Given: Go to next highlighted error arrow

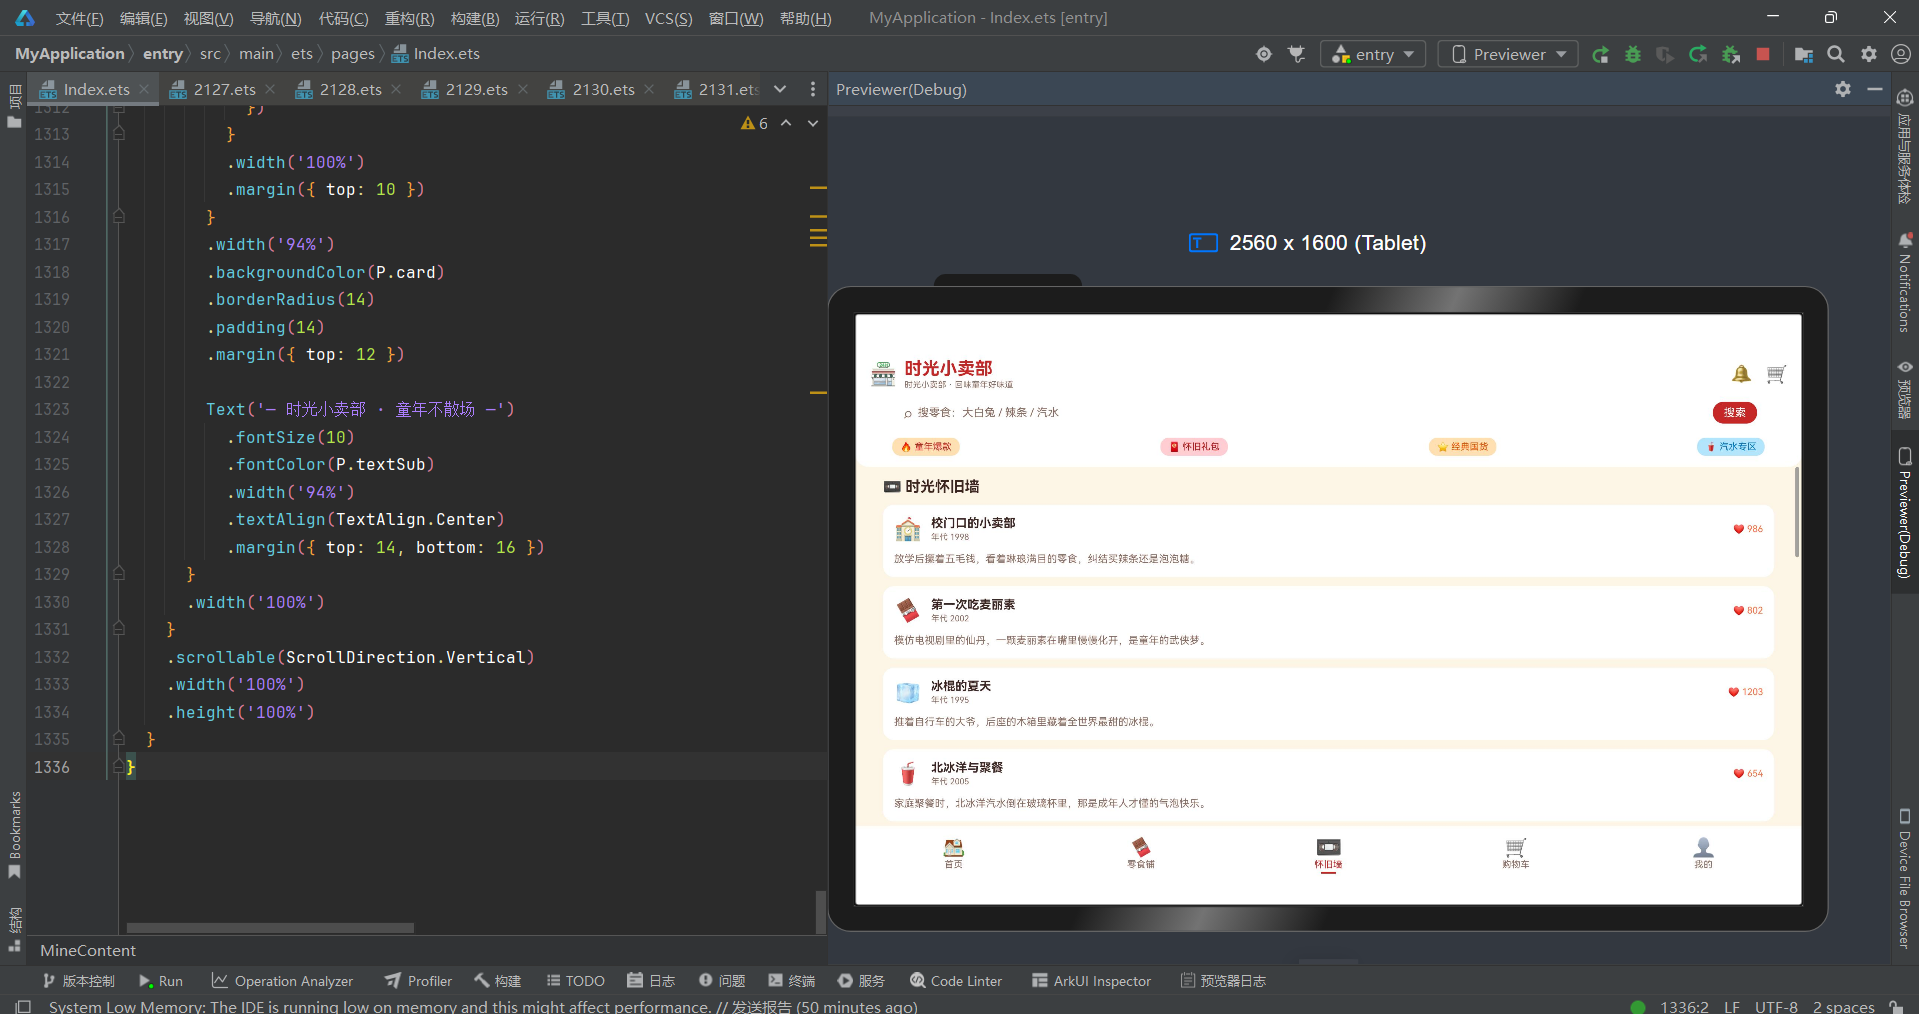Looking at the screenshot, I should [x=813, y=123].
